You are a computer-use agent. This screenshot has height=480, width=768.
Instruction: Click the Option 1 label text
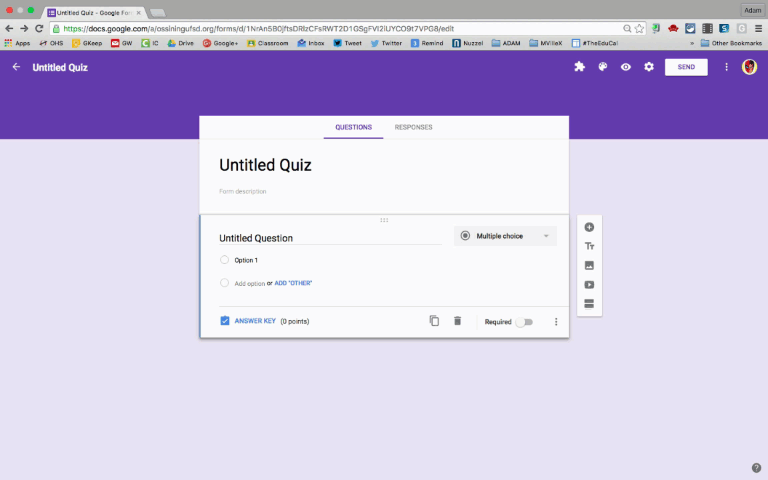(246, 260)
